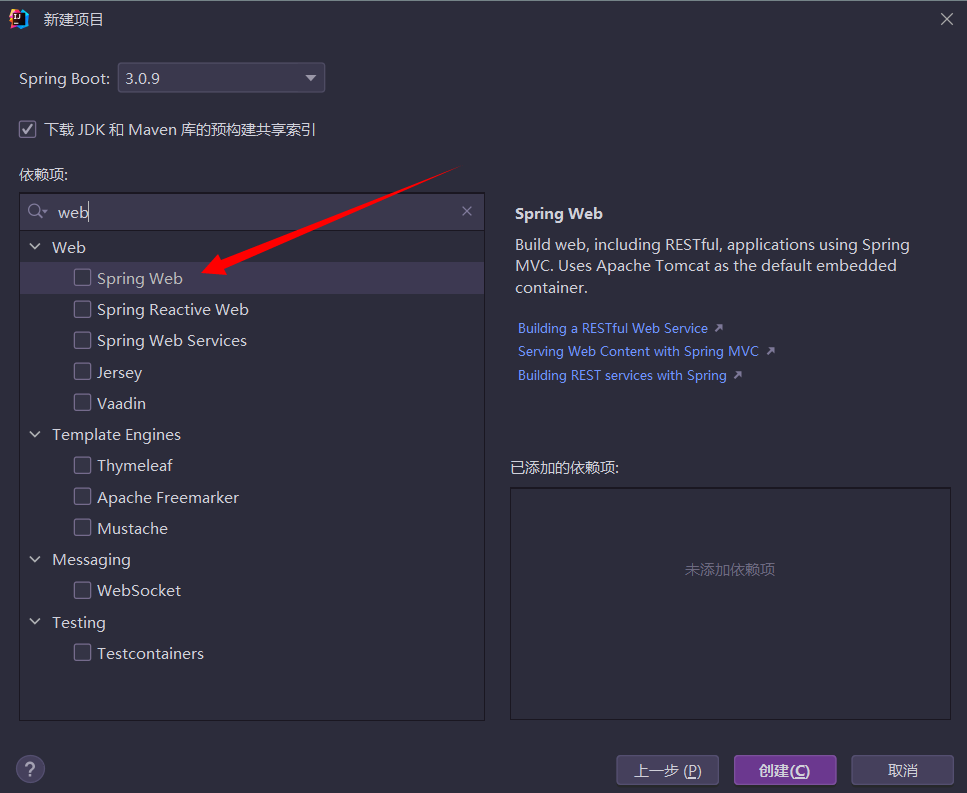Screen dimensions: 967x793
Task: Select the WebSocket dependency checkbox
Action: point(82,591)
